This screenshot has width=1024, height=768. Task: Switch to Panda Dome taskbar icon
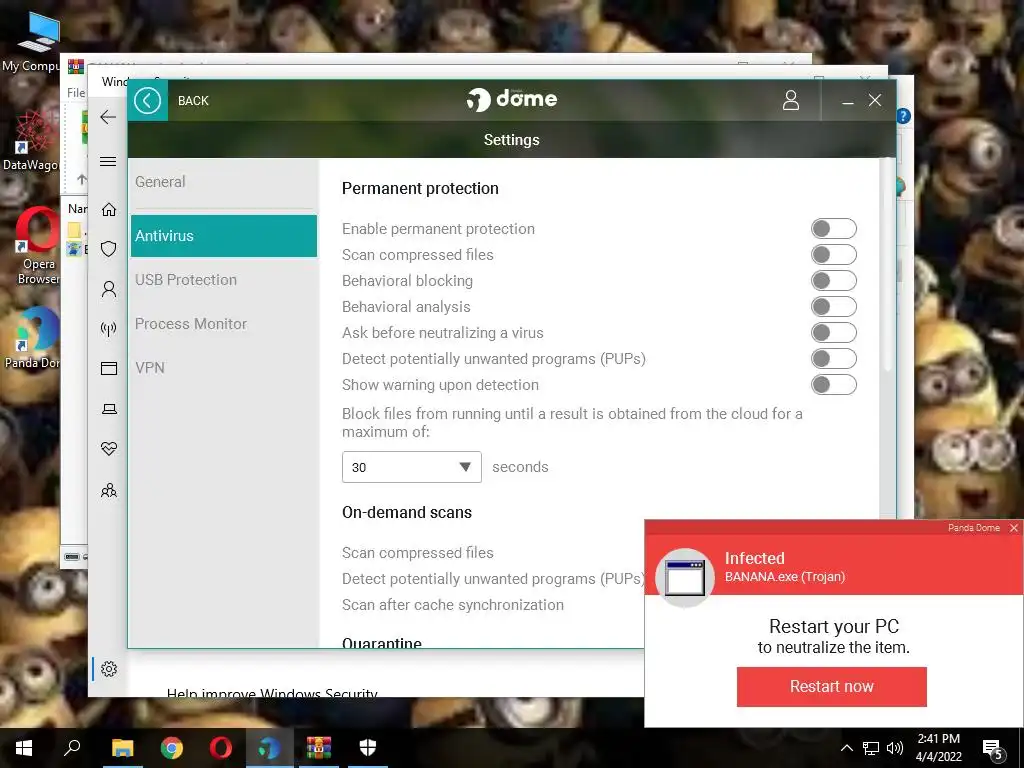270,748
